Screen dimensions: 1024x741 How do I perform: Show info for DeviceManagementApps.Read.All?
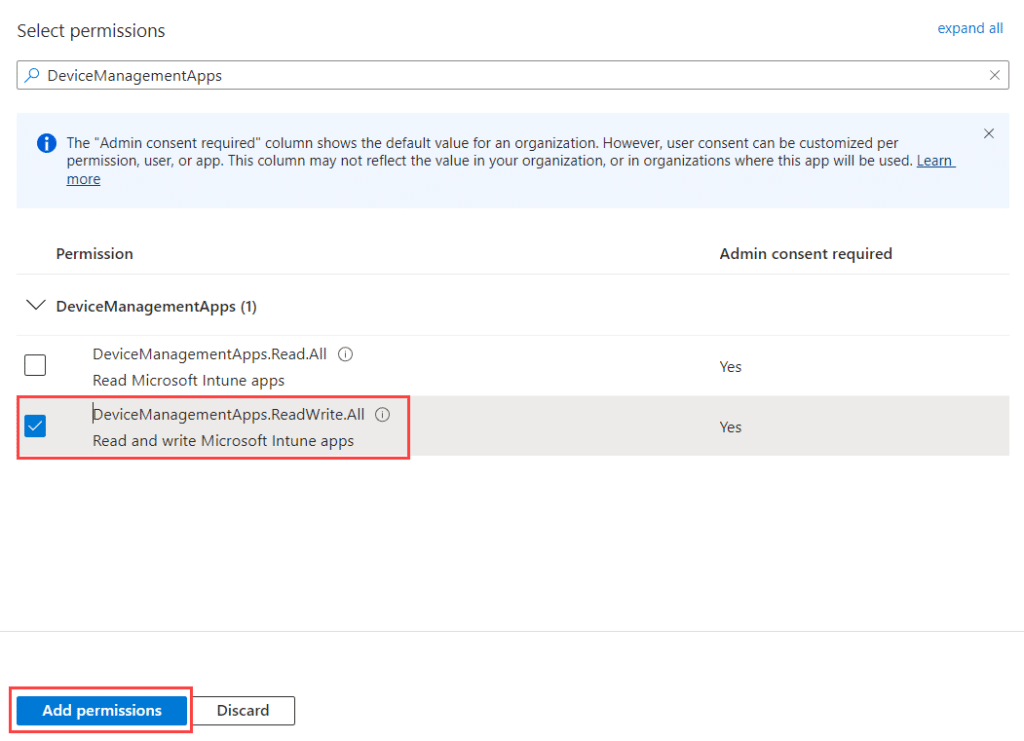[345, 354]
